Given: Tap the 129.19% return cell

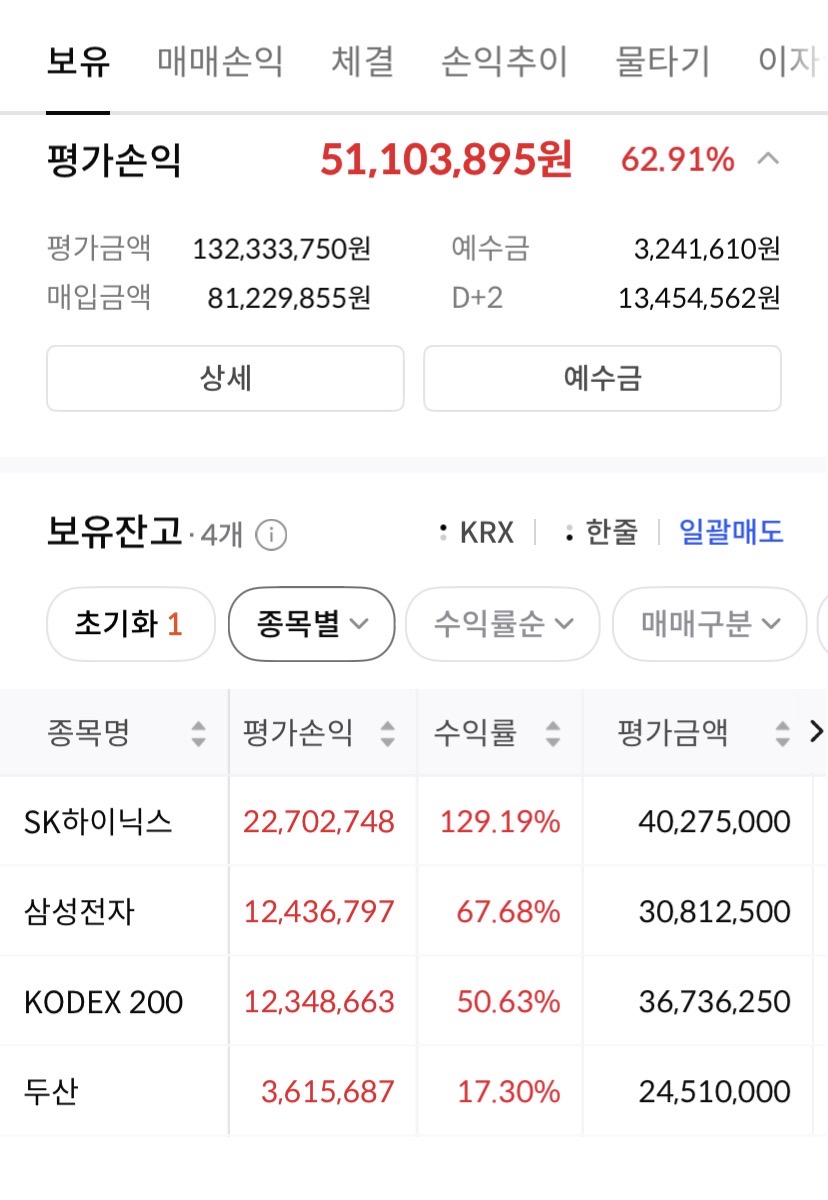Looking at the screenshot, I should point(500,822).
